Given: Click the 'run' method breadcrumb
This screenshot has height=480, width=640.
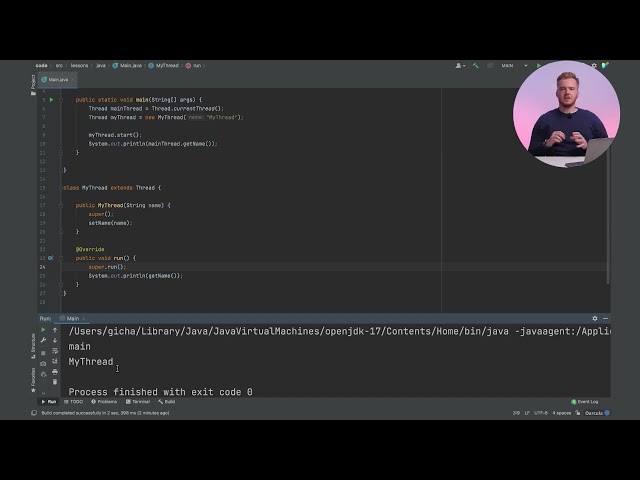Looking at the screenshot, I should 194,65.
